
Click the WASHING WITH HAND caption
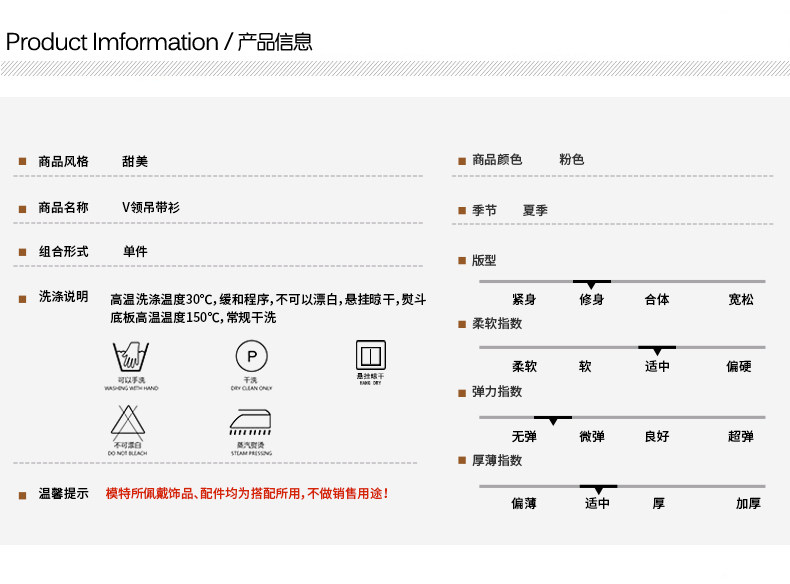coord(131,388)
